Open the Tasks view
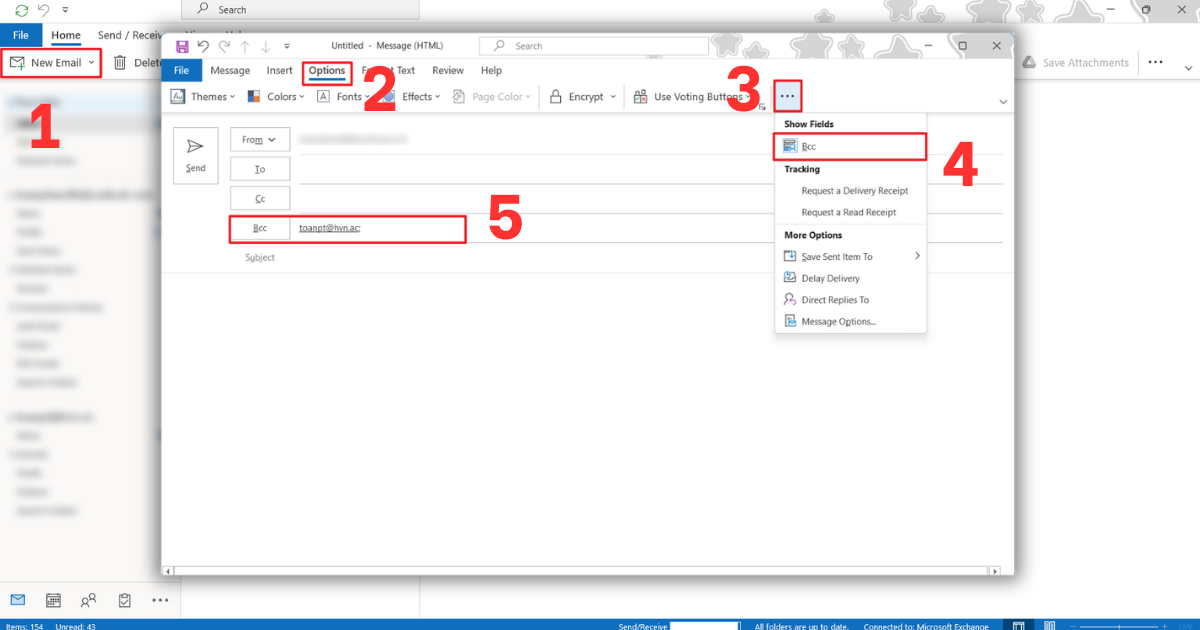Viewport: 1200px width, 630px height. point(124,600)
